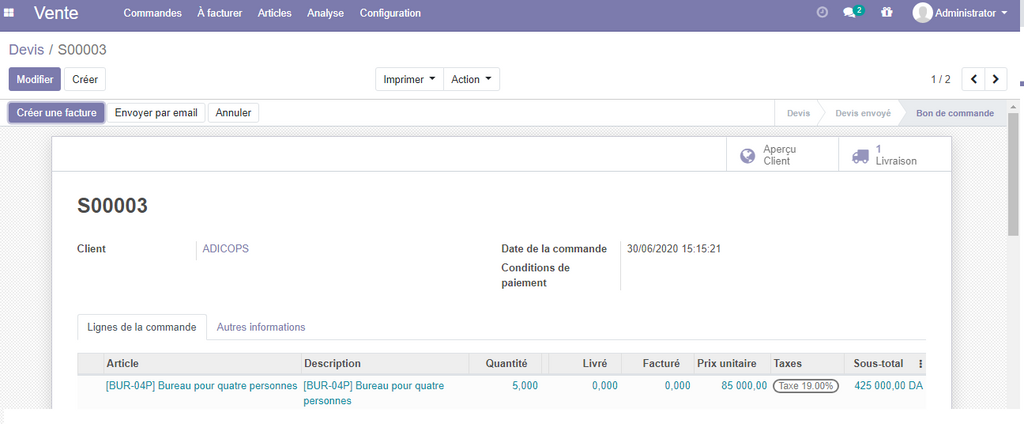Click the Devis breadcrumb link
This screenshot has height=424, width=1024.
point(26,50)
